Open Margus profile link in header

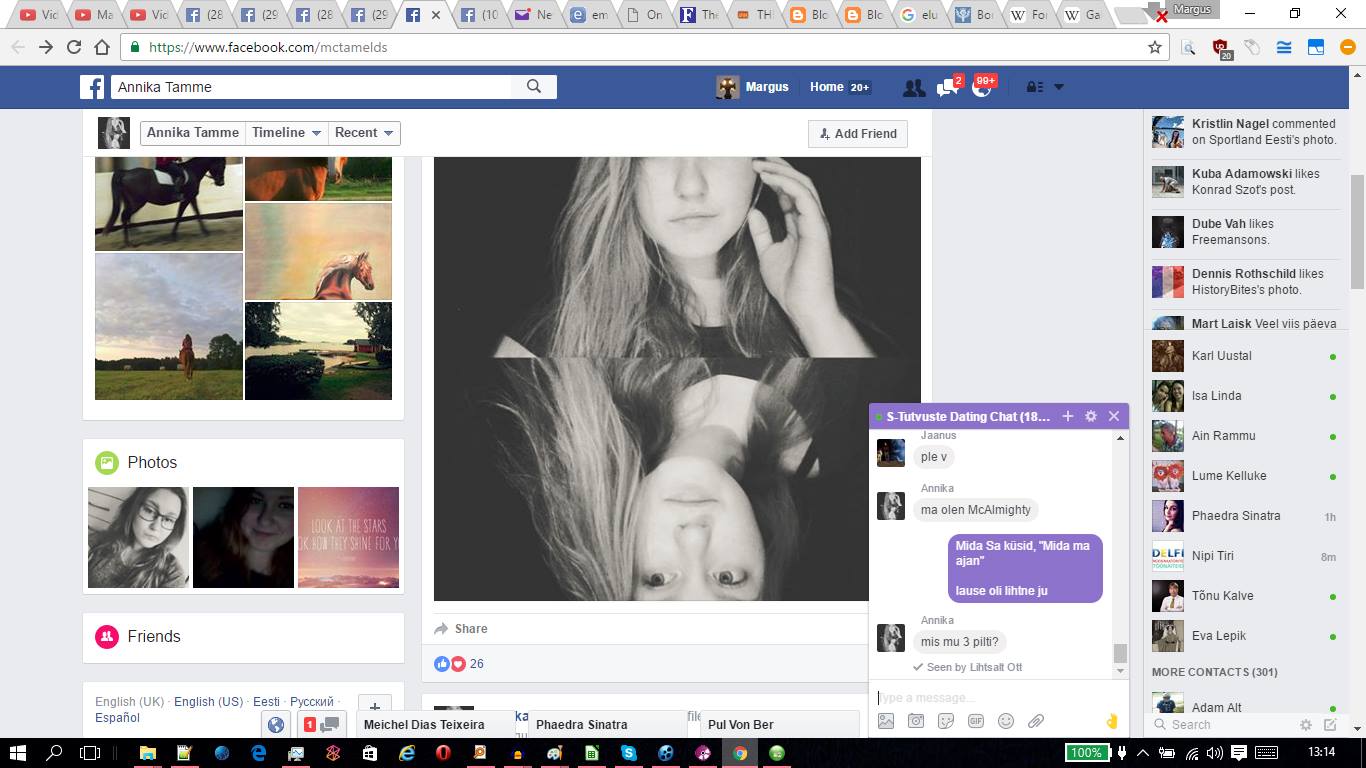click(753, 87)
